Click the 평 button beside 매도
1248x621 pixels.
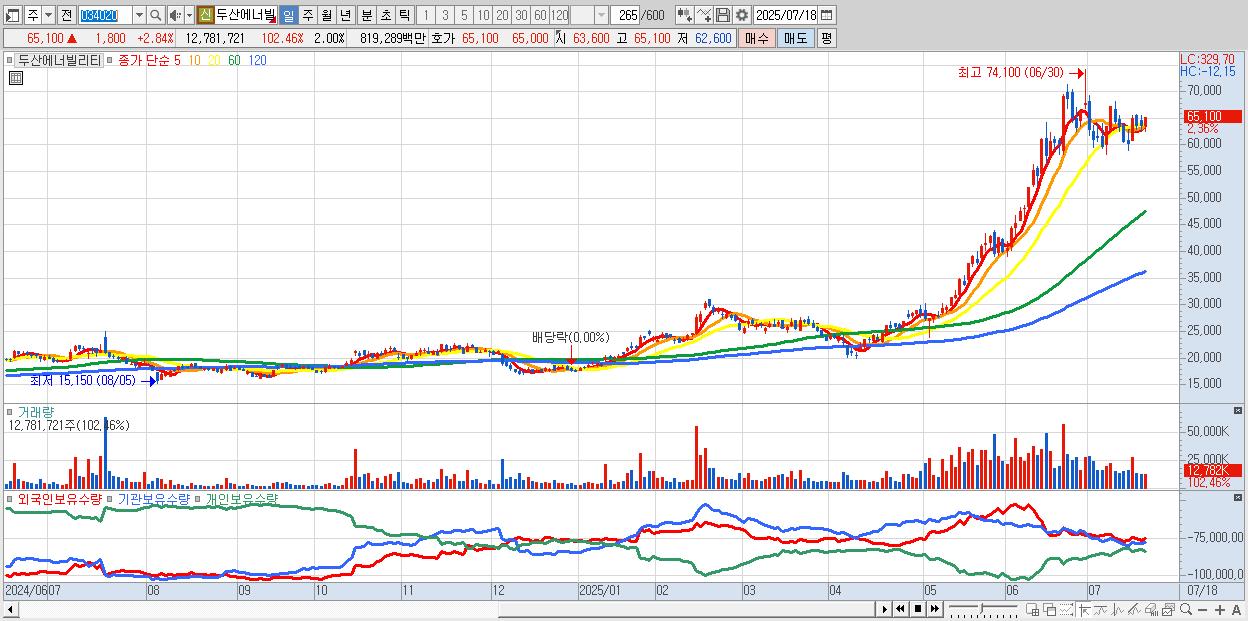click(826, 38)
